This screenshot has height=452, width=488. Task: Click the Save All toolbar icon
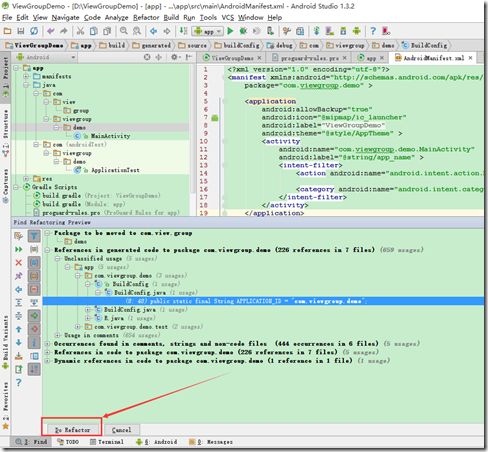coord(21,31)
